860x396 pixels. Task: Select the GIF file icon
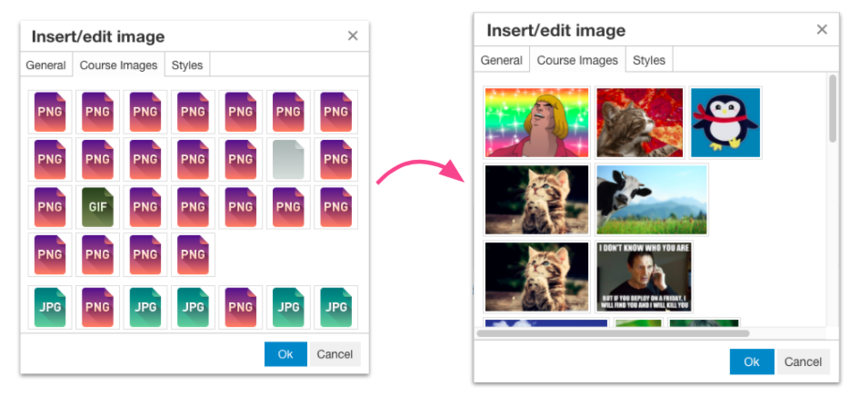click(98, 207)
